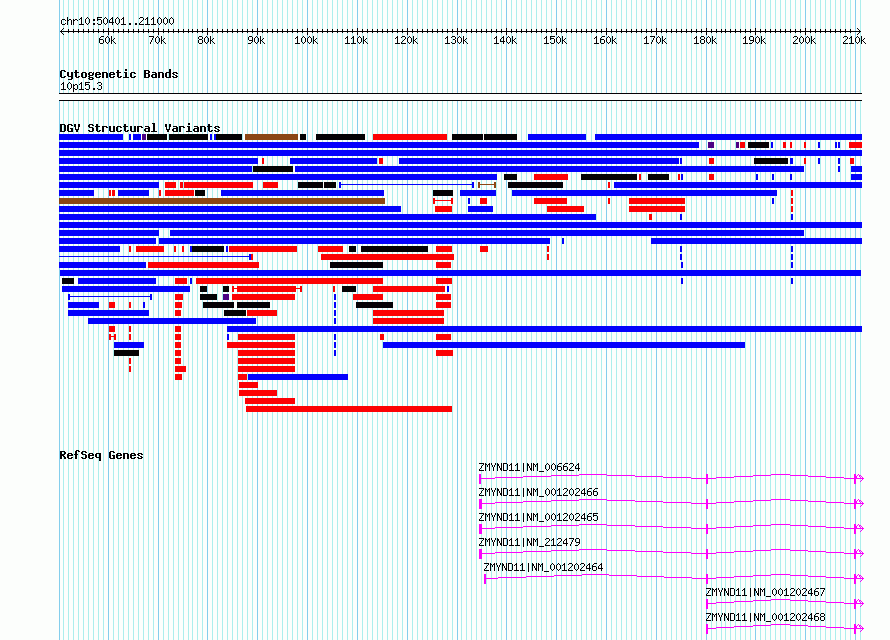Click the short brown variant bar in the top DGV row

tap(271, 137)
